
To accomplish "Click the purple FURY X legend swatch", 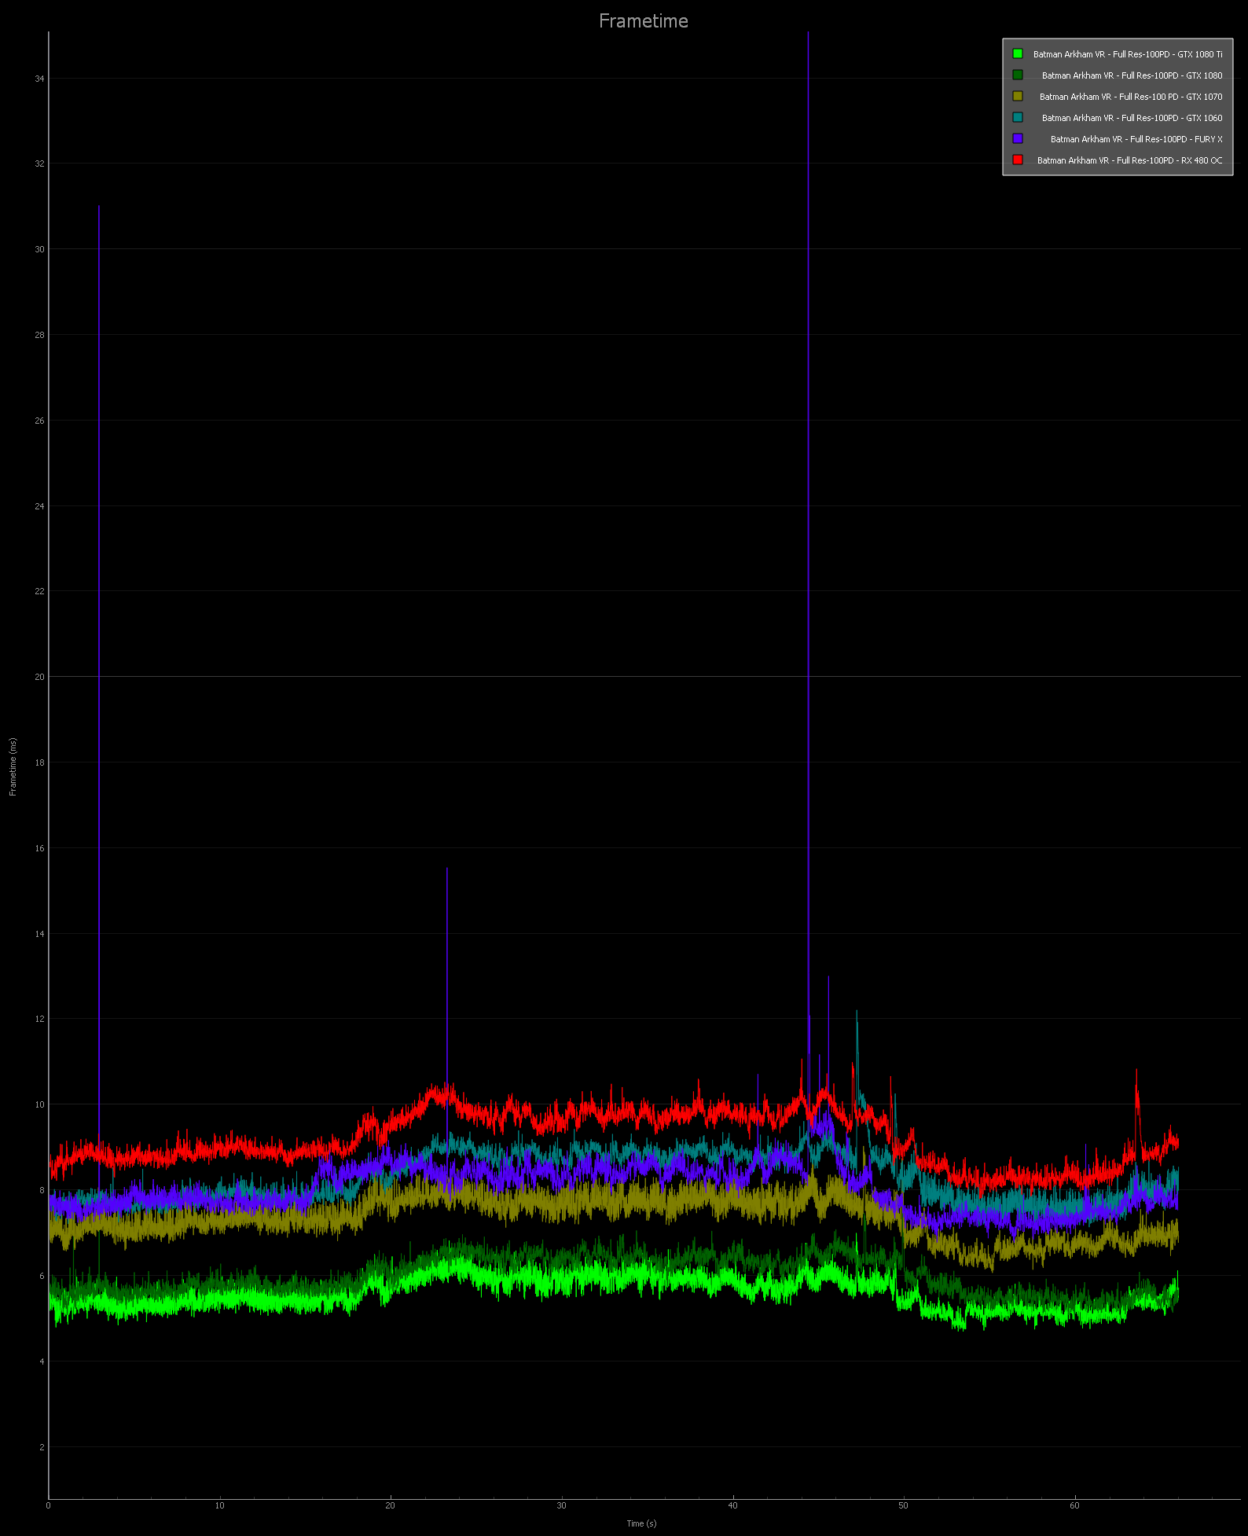I will 1017,139.
